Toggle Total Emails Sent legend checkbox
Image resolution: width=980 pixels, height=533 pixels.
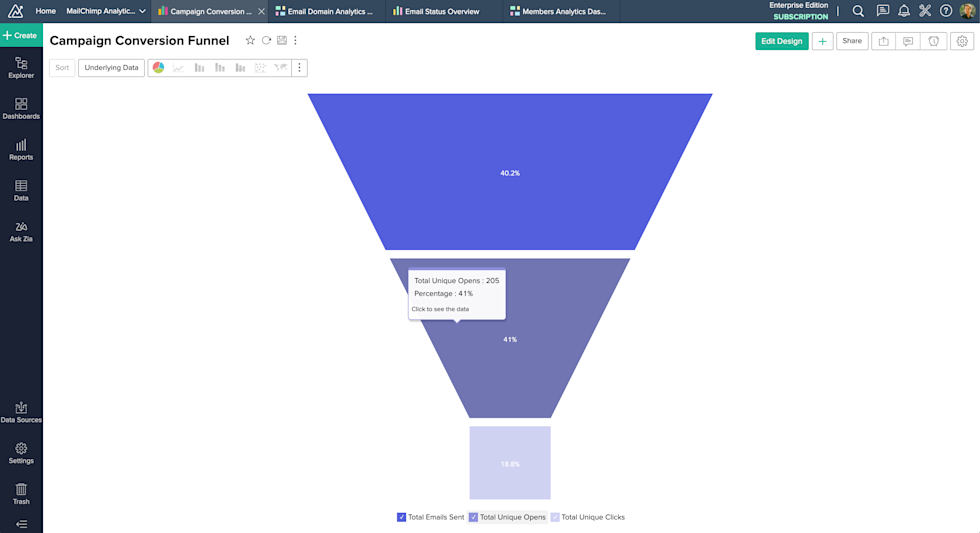[x=401, y=517]
